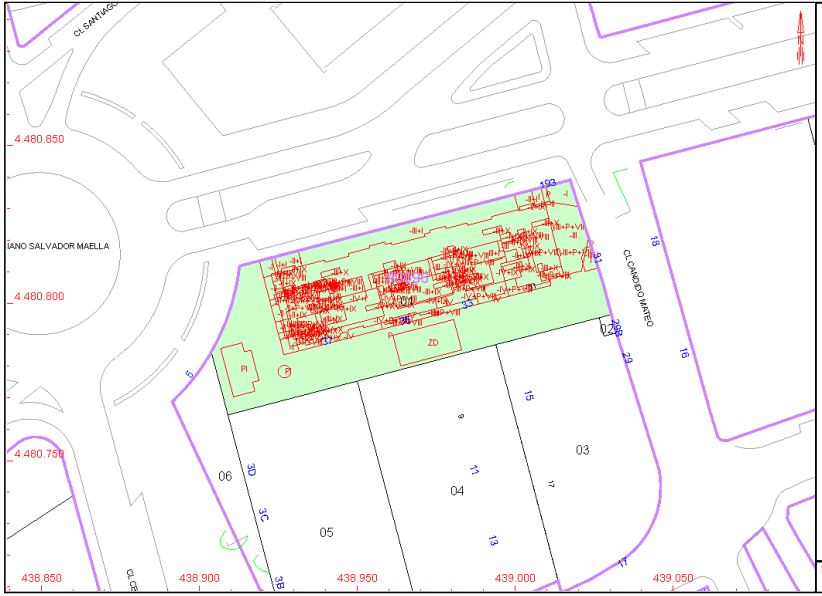
Task: Click the 4.480.800 coordinate label
Action: (x=37, y=297)
